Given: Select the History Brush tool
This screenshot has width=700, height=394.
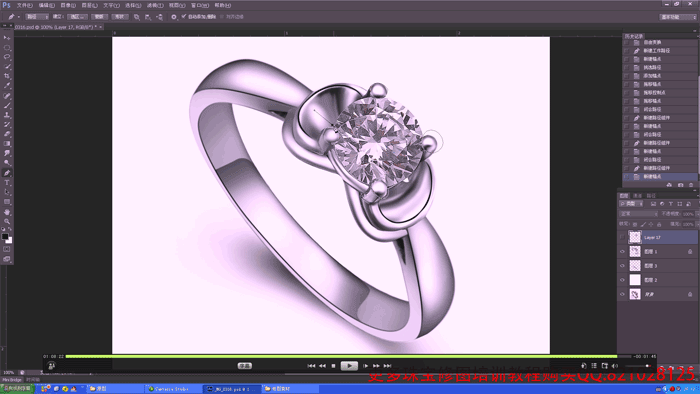Looking at the screenshot, I should (x=7, y=124).
